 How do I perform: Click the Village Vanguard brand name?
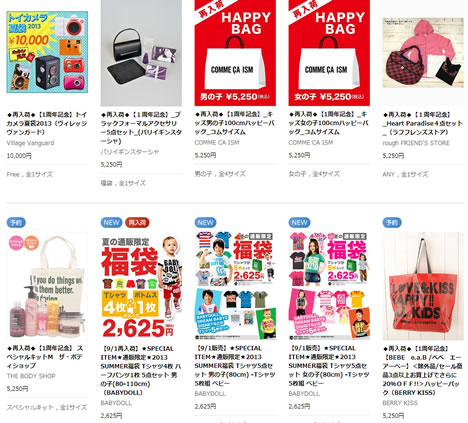pos(30,143)
